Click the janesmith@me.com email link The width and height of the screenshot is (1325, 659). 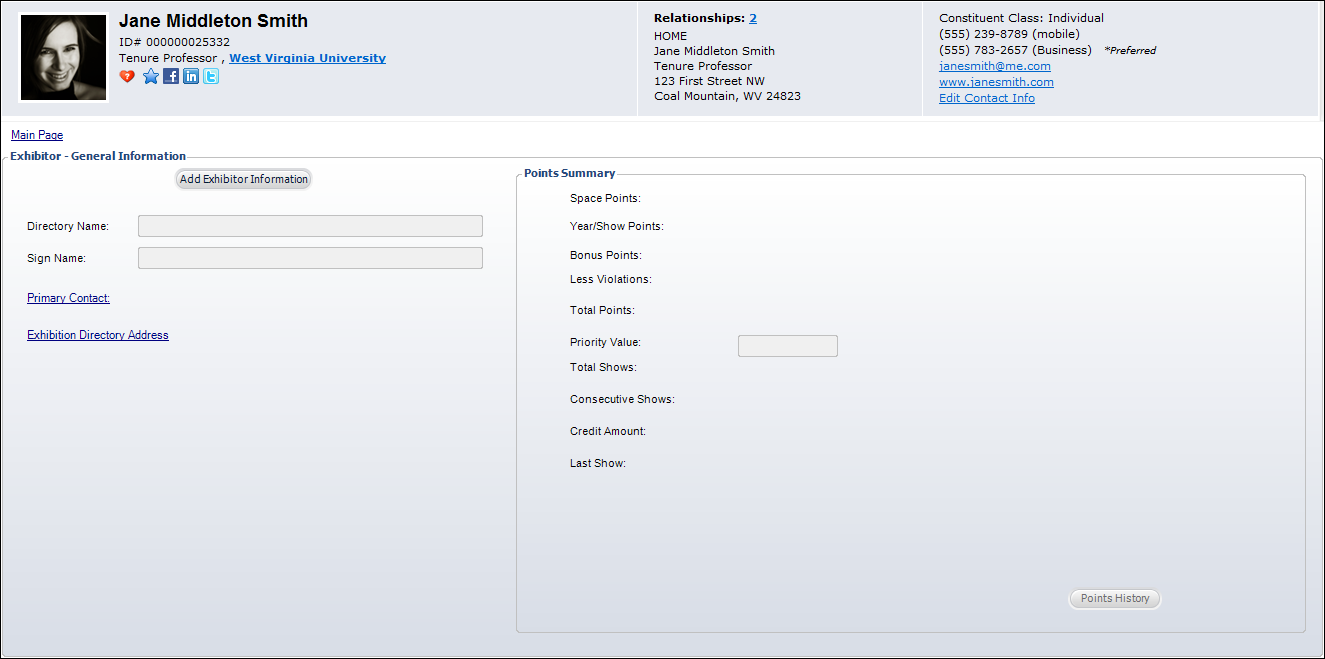pos(995,66)
